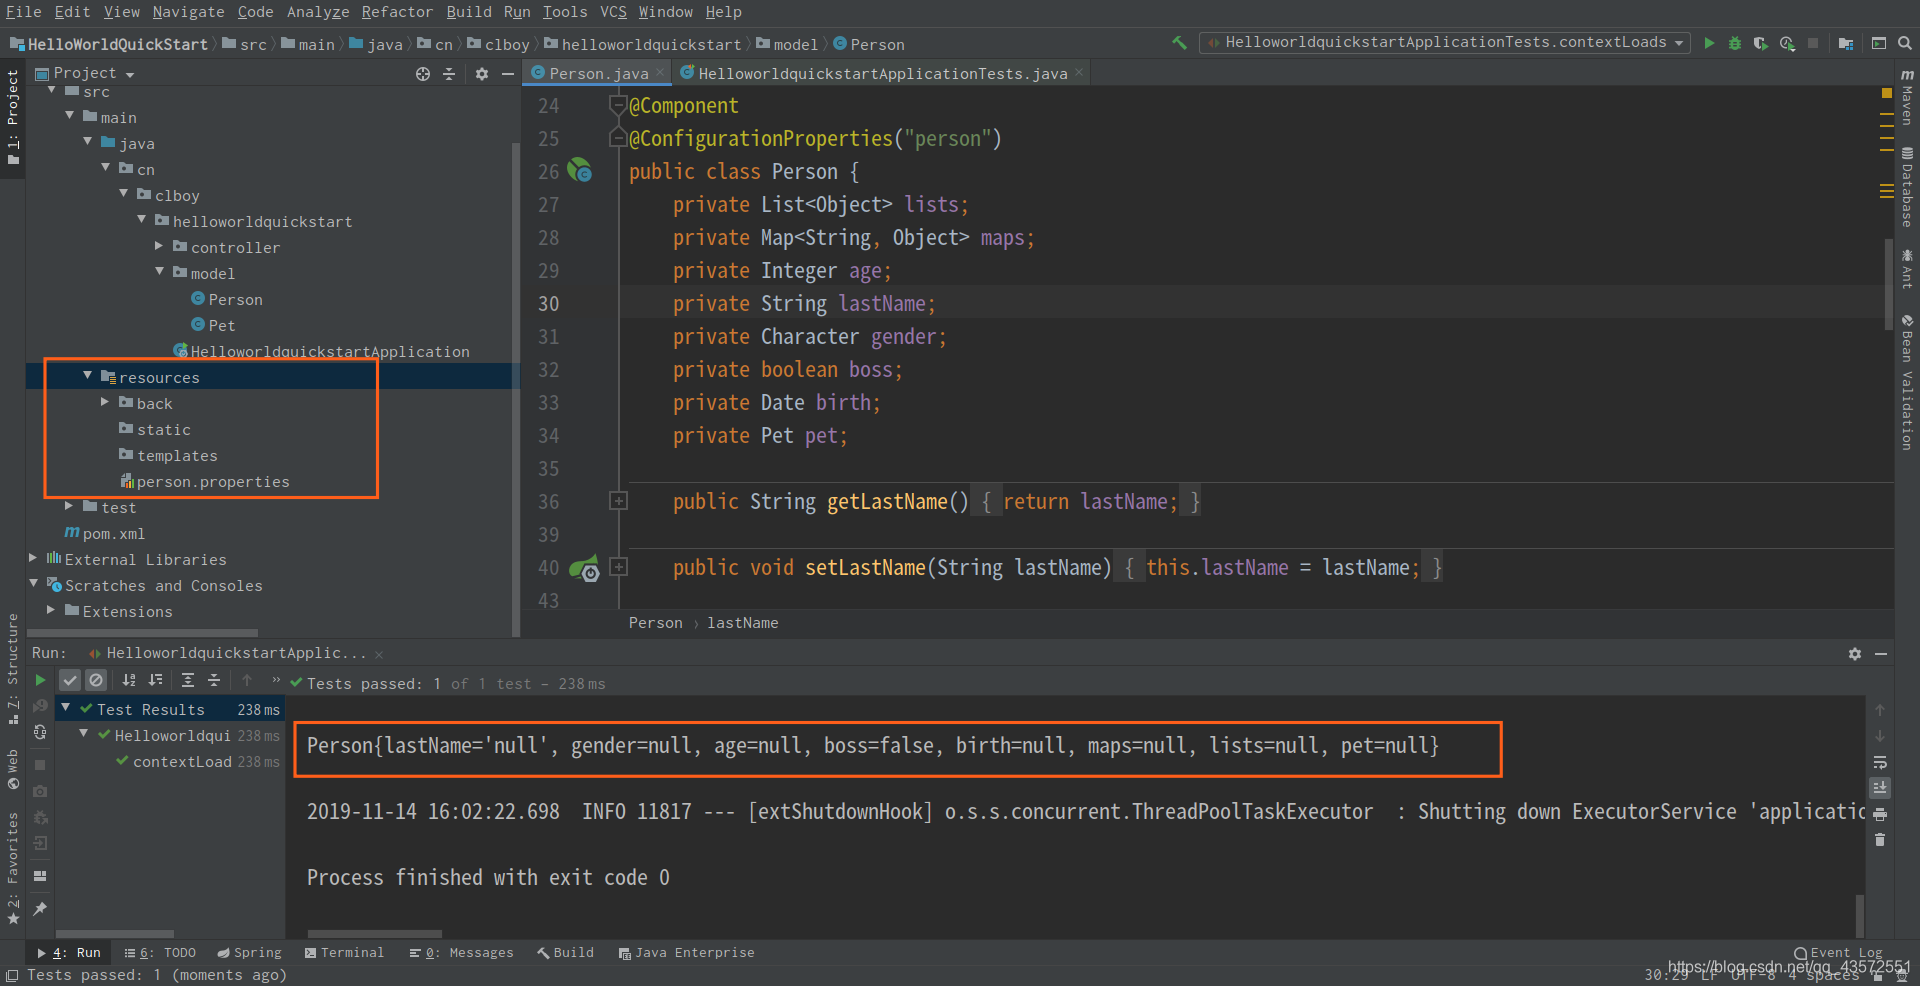1920x986 pixels.
Task: Collapse Test Results tree node
Action: pyautogui.click(x=66, y=708)
